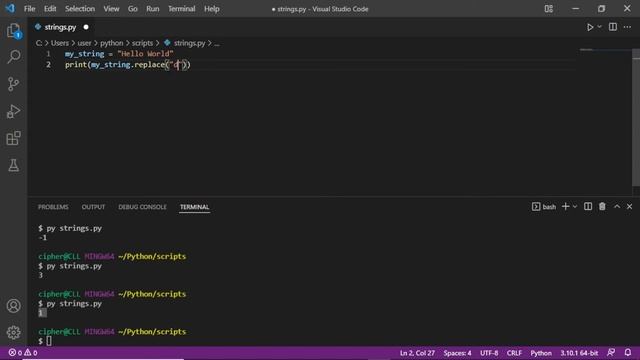
Task: Open the Manage gear icon
Action: click(13, 333)
